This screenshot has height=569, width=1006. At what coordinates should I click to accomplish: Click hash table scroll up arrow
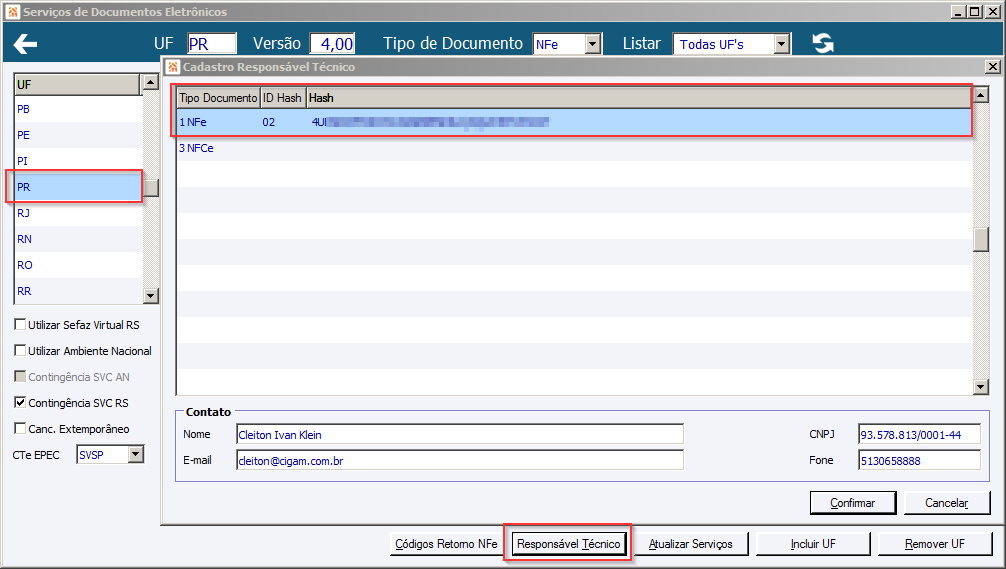pyautogui.click(x=980, y=96)
